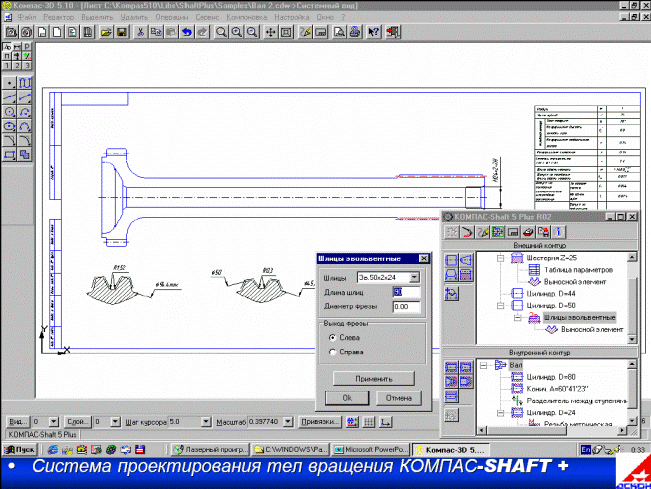Select 'Конич. A=60°41'23"' tree item
The image size is (651, 489).
[x=558, y=389]
